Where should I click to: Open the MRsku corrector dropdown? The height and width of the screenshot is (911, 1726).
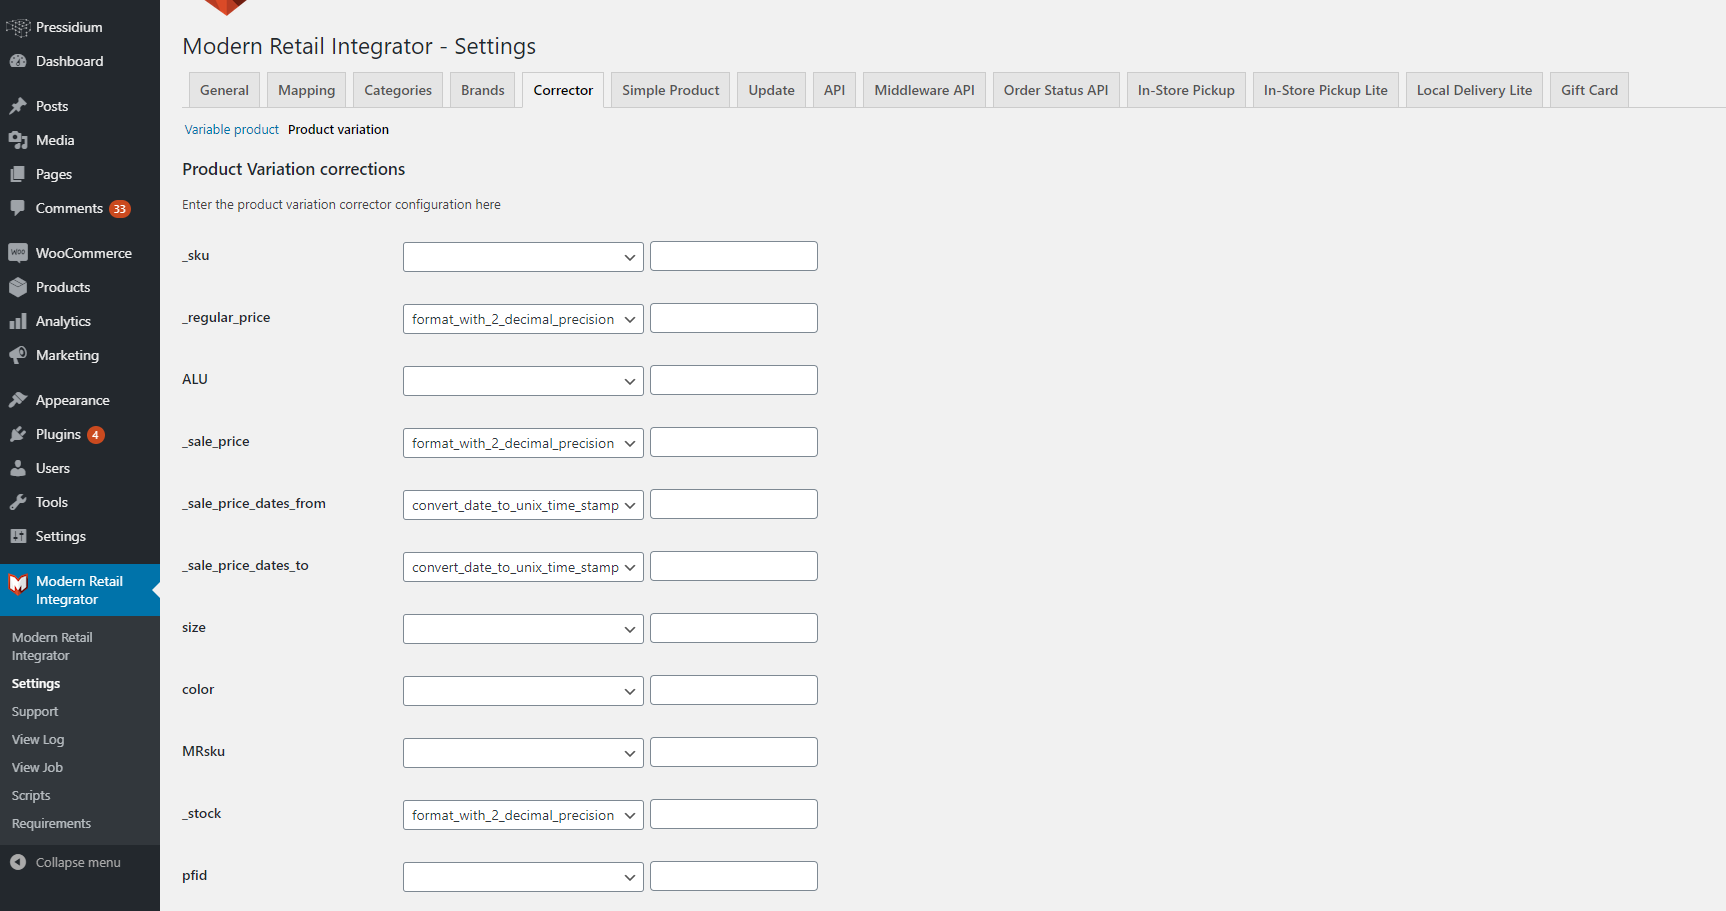coord(523,753)
